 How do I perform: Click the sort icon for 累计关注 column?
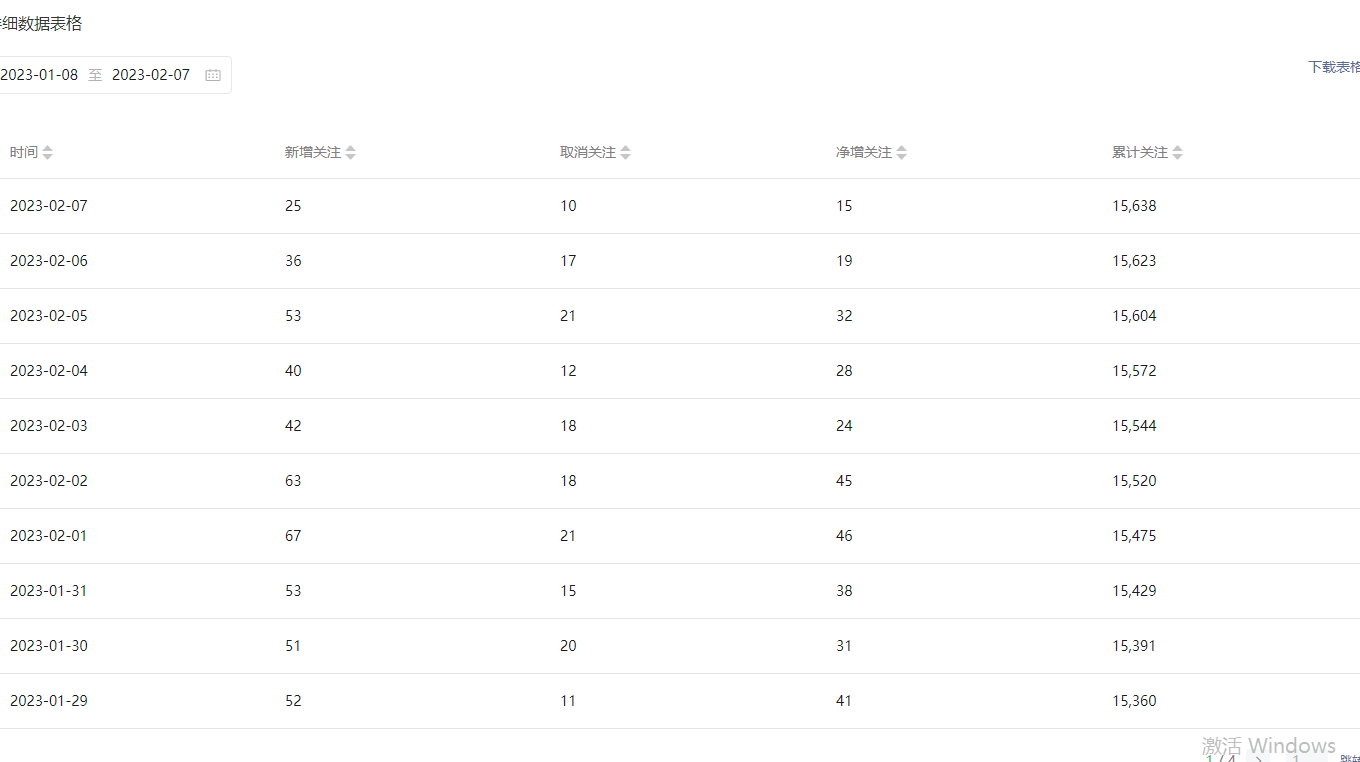pyautogui.click(x=1177, y=153)
